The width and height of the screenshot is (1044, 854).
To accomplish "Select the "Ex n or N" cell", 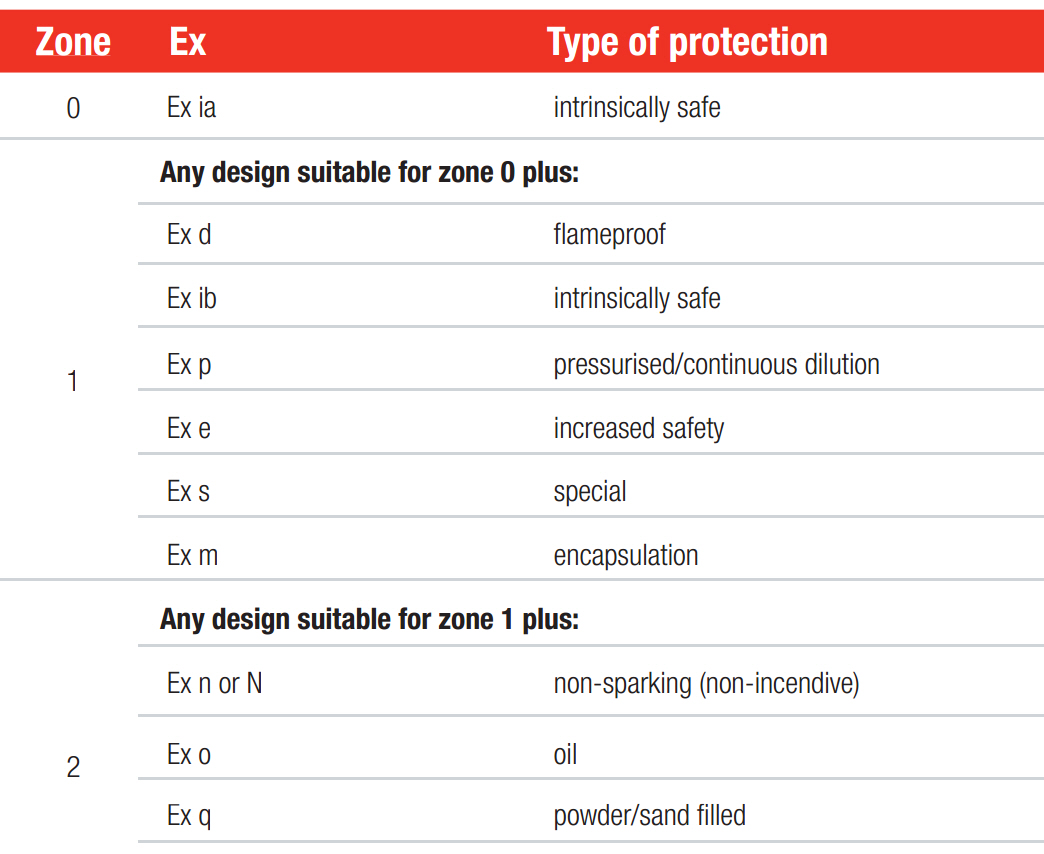I will point(215,684).
